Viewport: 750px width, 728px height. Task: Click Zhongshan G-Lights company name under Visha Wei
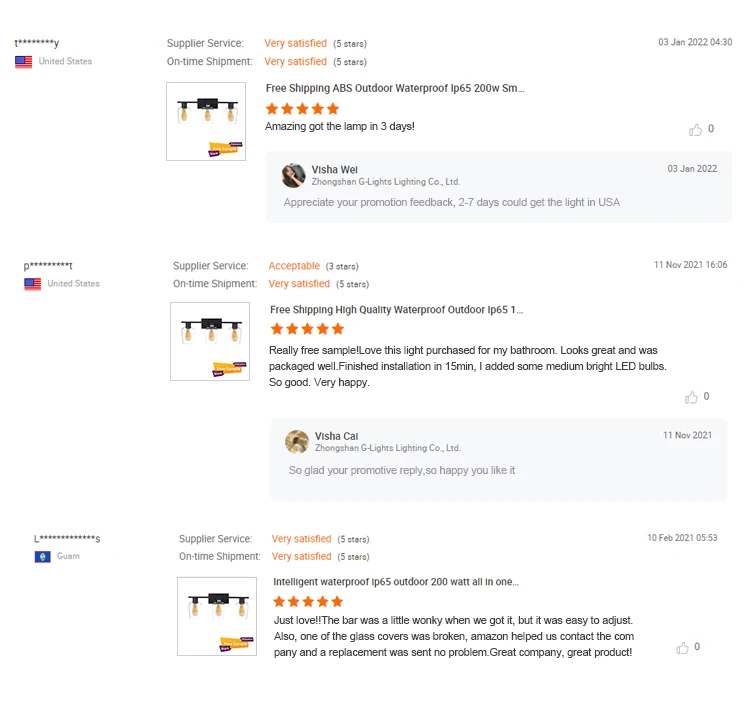coord(386,182)
